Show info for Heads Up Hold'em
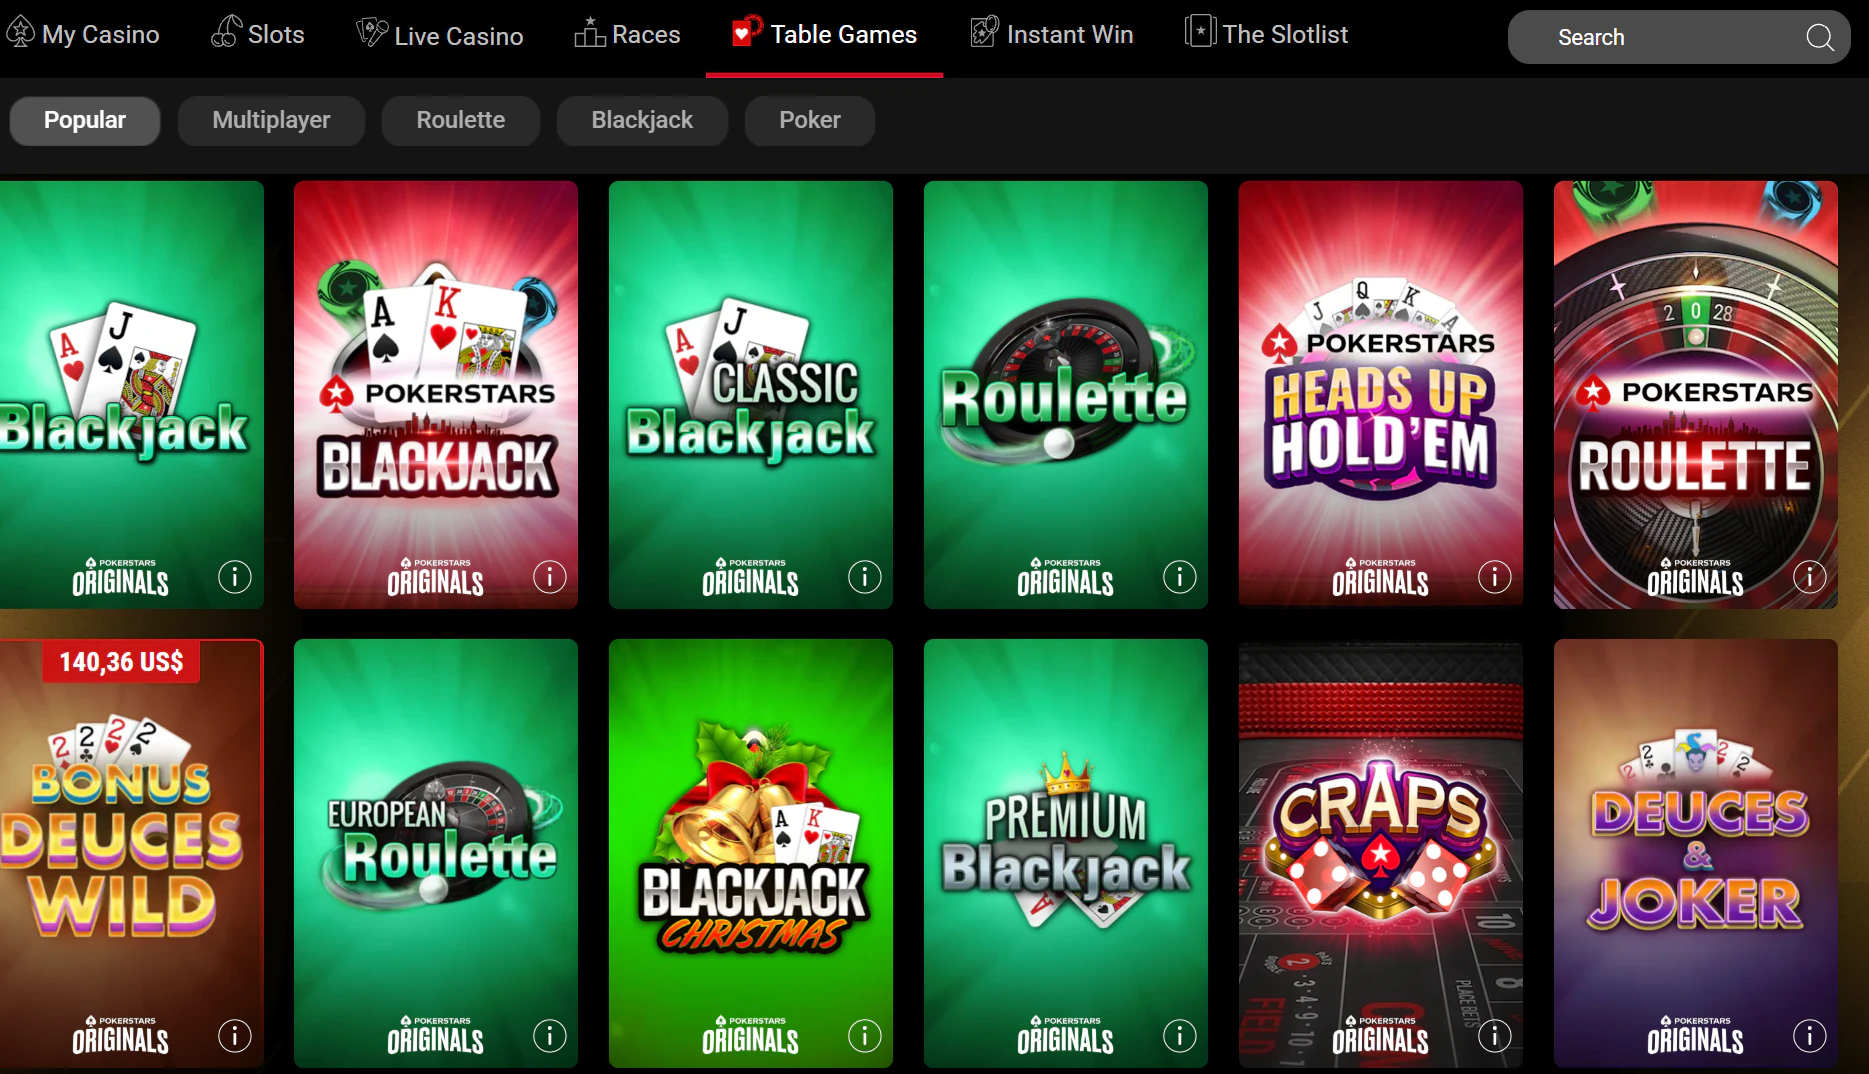Image resolution: width=1869 pixels, height=1074 pixels. click(1495, 577)
